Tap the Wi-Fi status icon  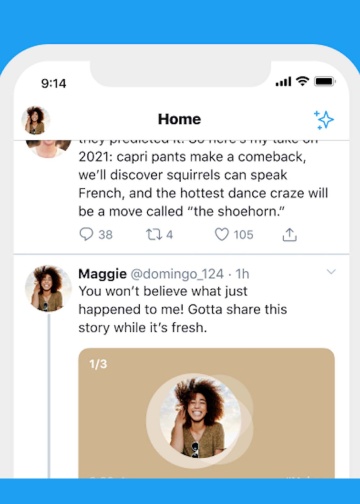pyautogui.click(x=303, y=81)
